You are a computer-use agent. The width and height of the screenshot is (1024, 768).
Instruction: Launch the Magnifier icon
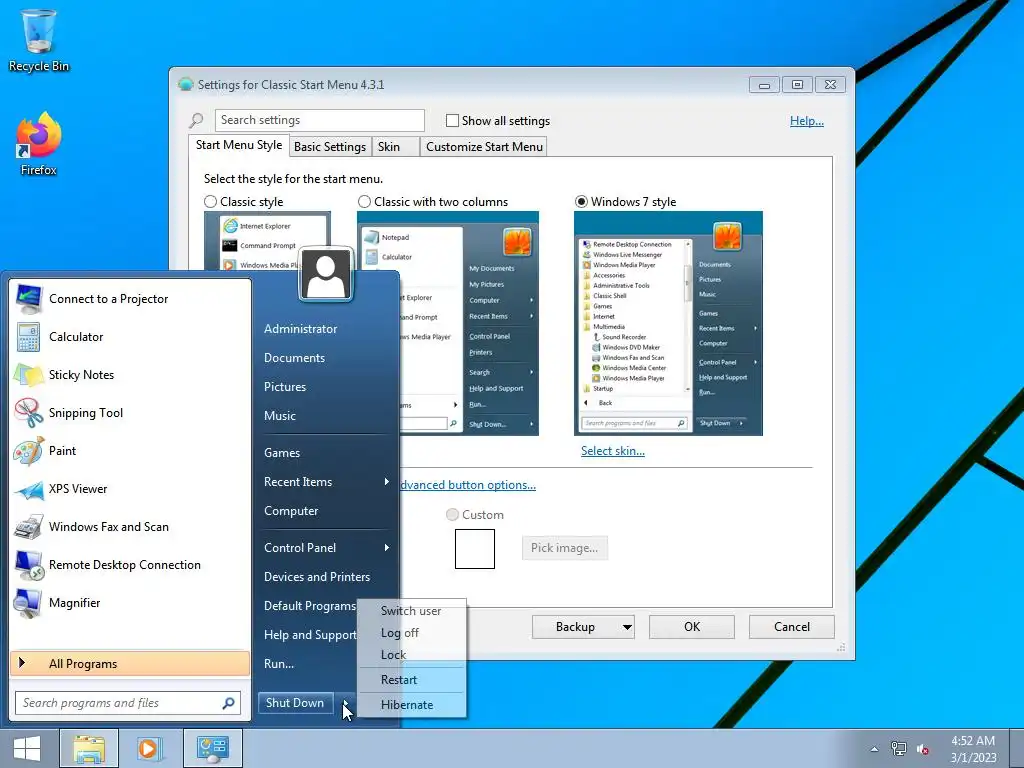(x=29, y=603)
